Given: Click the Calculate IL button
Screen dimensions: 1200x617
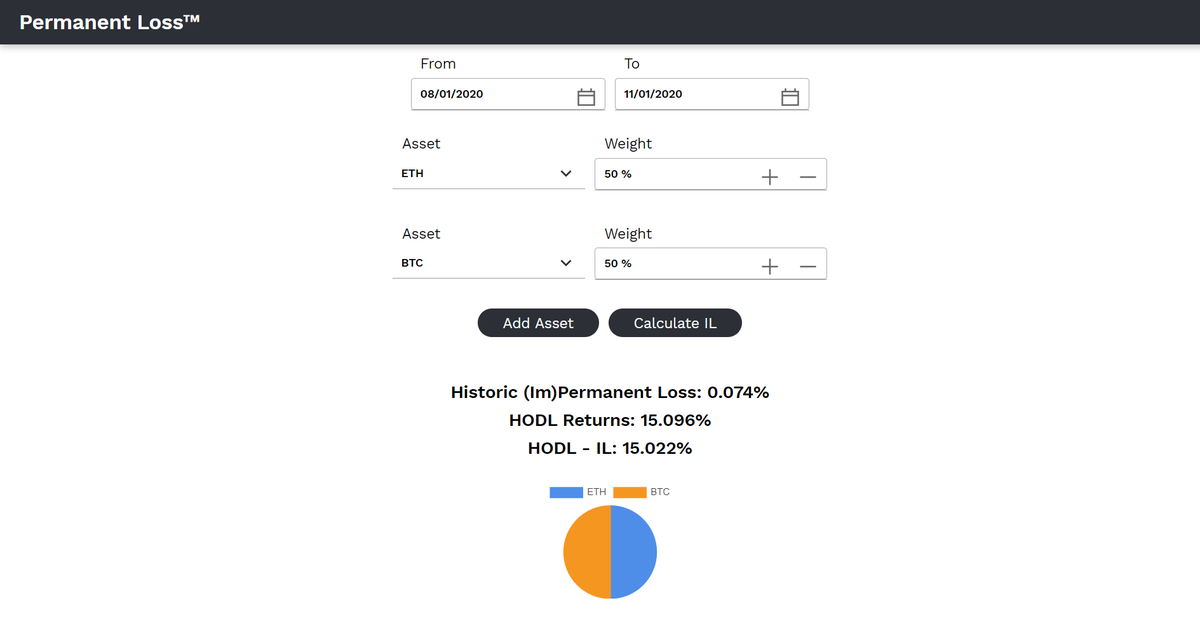Looking at the screenshot, I should [x=675, y=322].
